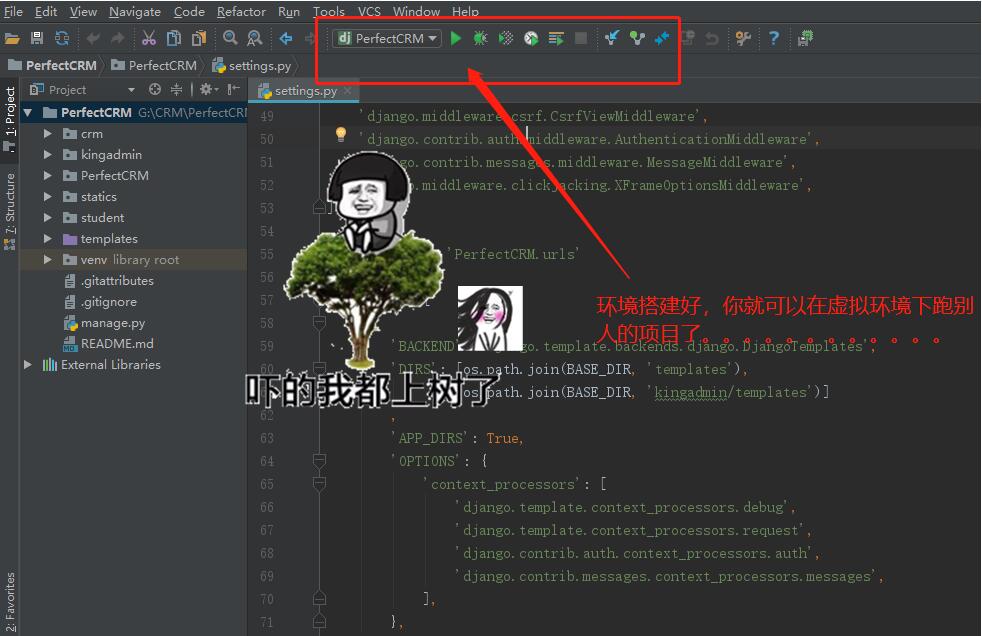Open the File menu
Viewport: 982px width, 636px height.
coord(13,11)
